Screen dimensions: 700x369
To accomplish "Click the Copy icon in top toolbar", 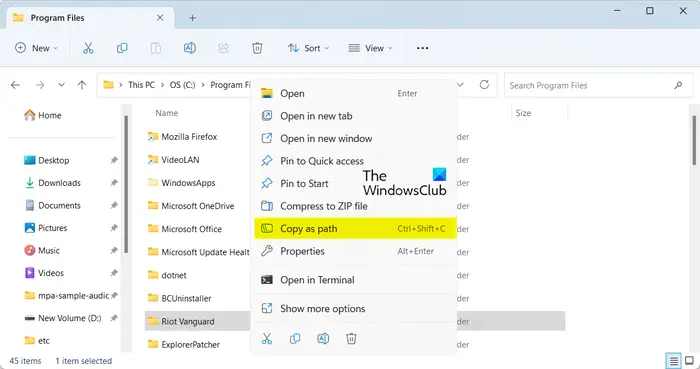I will click(x=122, y=48).
